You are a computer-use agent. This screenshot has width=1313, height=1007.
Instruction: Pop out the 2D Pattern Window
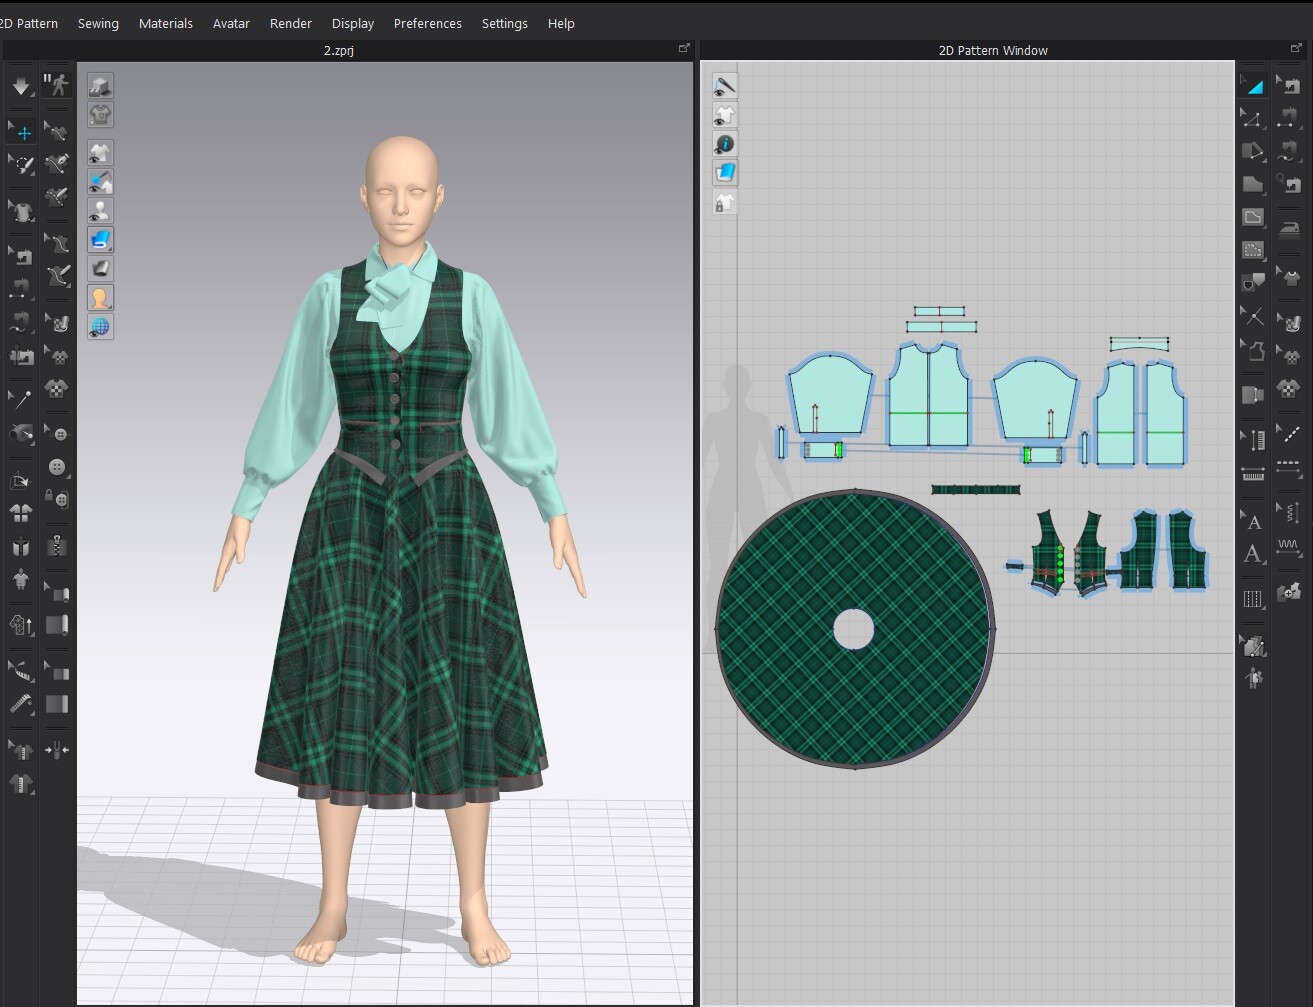point(1296,47)
